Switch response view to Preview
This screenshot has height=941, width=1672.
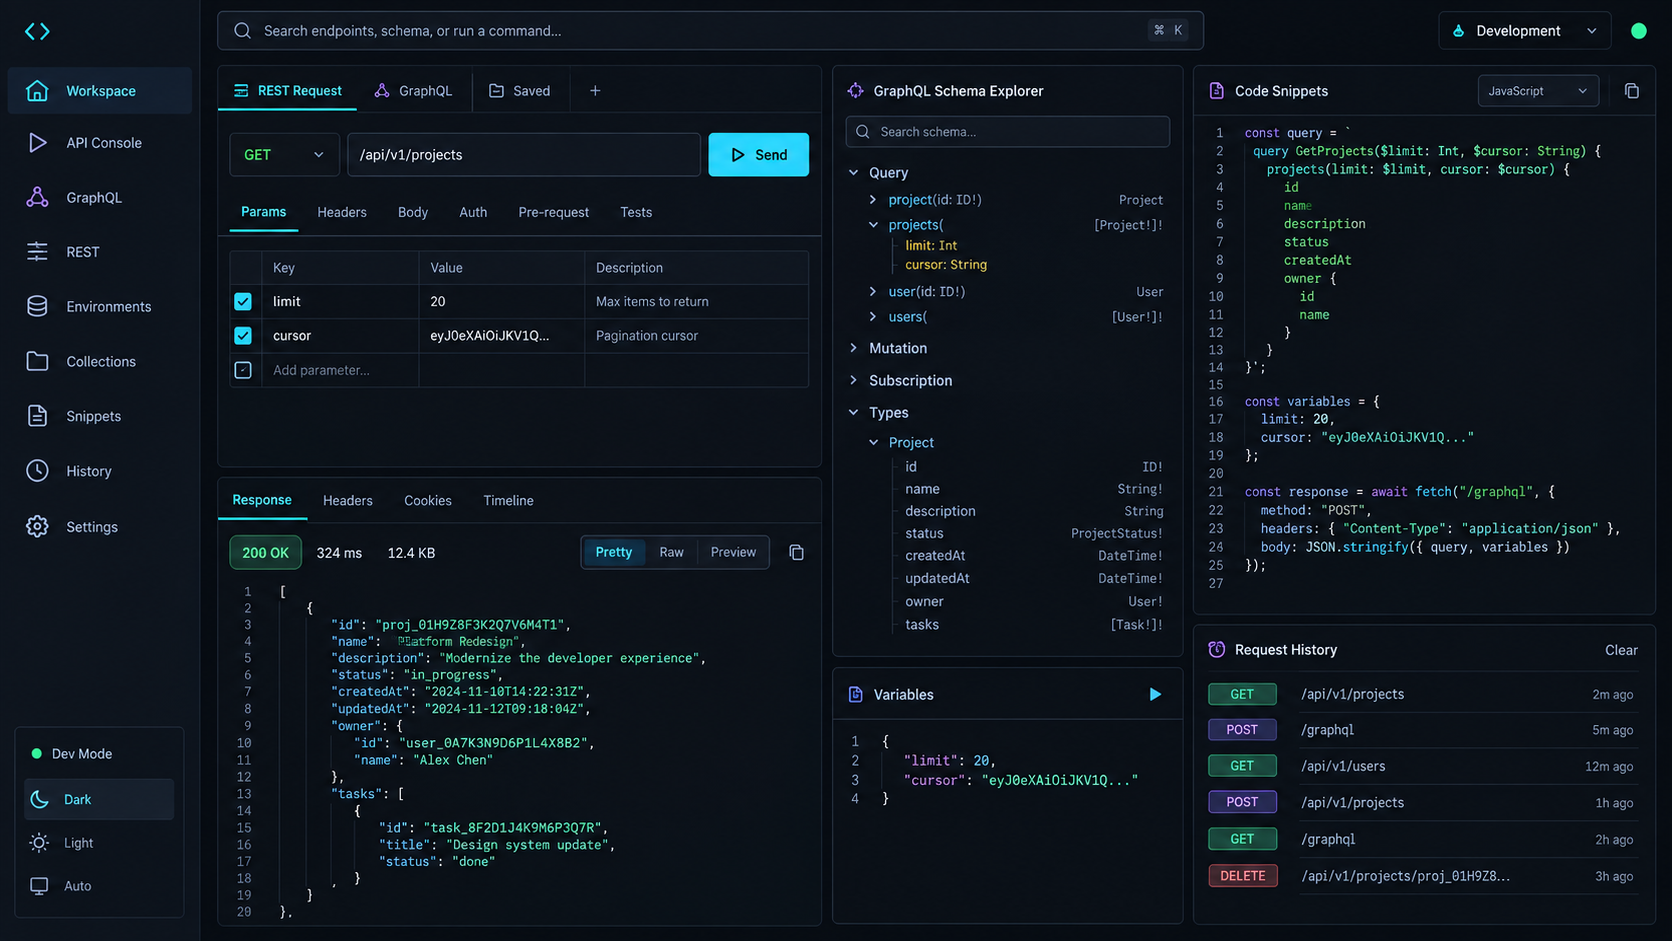733,552
